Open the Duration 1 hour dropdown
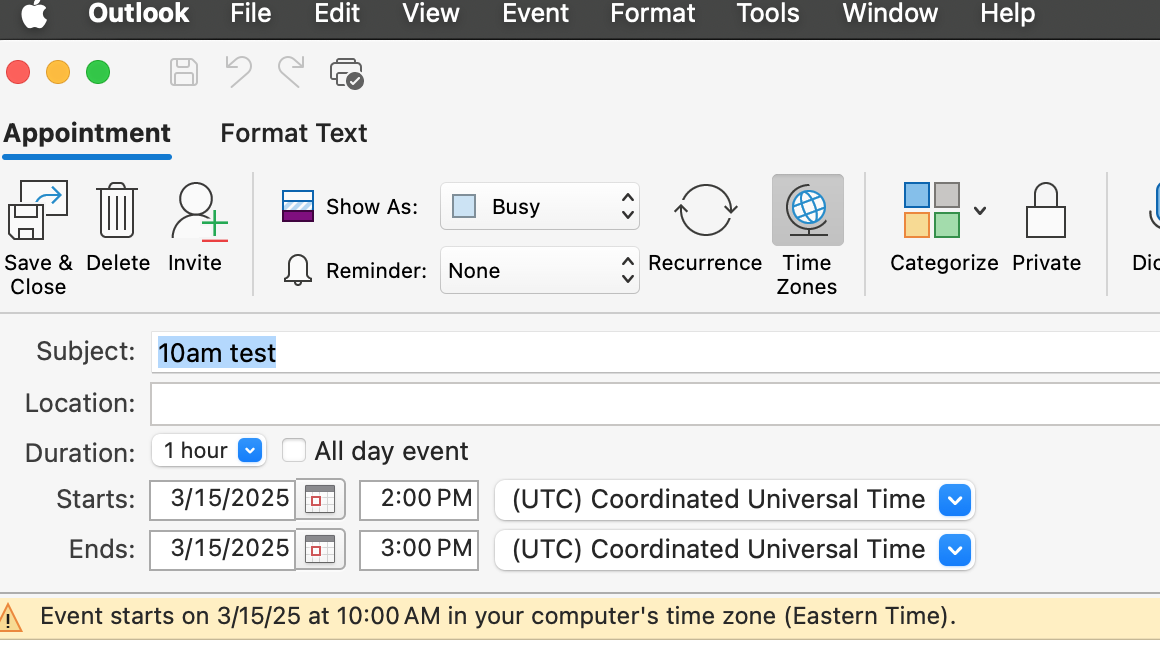 pyautogui.click(x=209, y=450)
